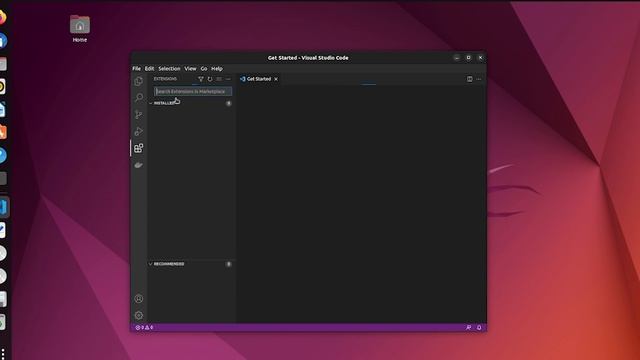Switch to the Get Started tab
The image size is (640, 360).
tap(259, 79)
